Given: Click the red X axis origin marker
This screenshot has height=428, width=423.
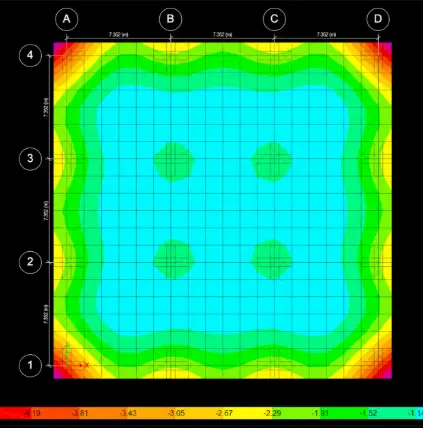Looking at the screenshot, I should coord(86,365).
